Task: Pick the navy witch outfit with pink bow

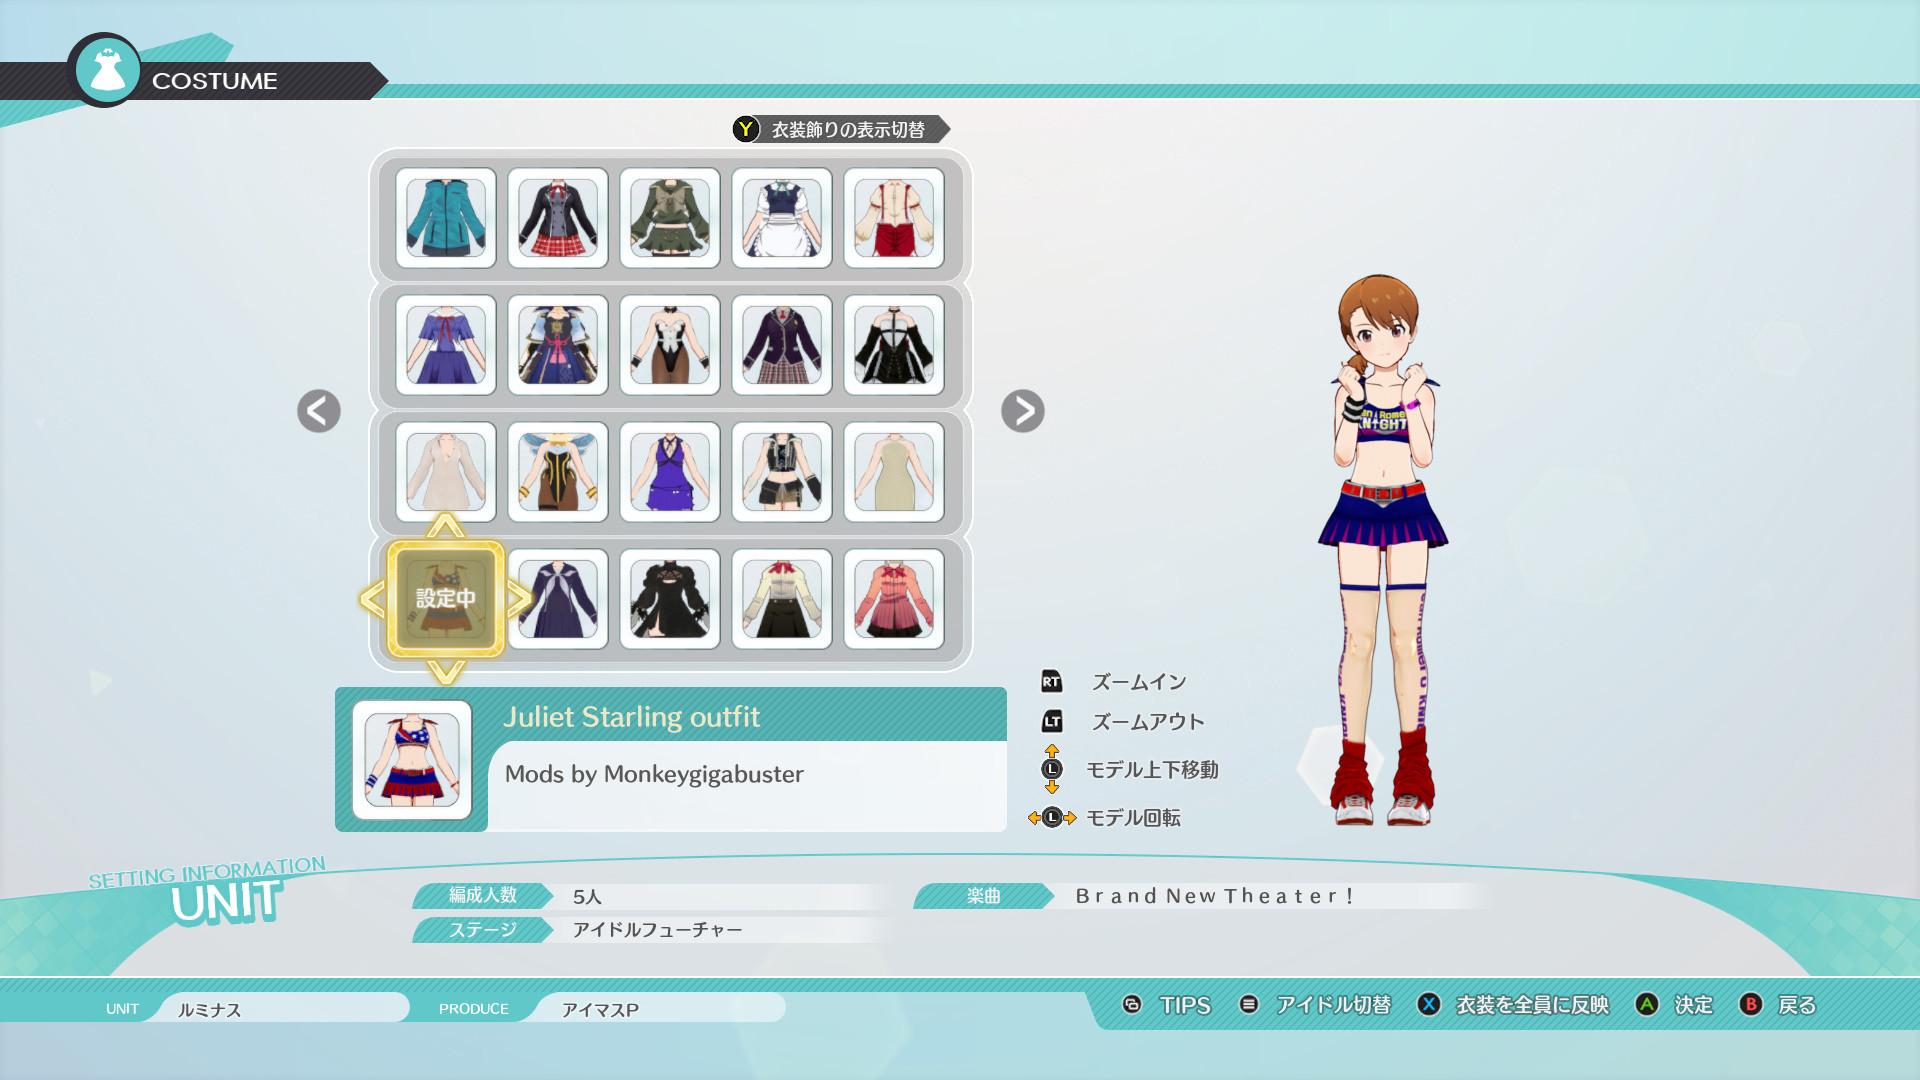Action: pyautogui.click(x=558, y=345)
